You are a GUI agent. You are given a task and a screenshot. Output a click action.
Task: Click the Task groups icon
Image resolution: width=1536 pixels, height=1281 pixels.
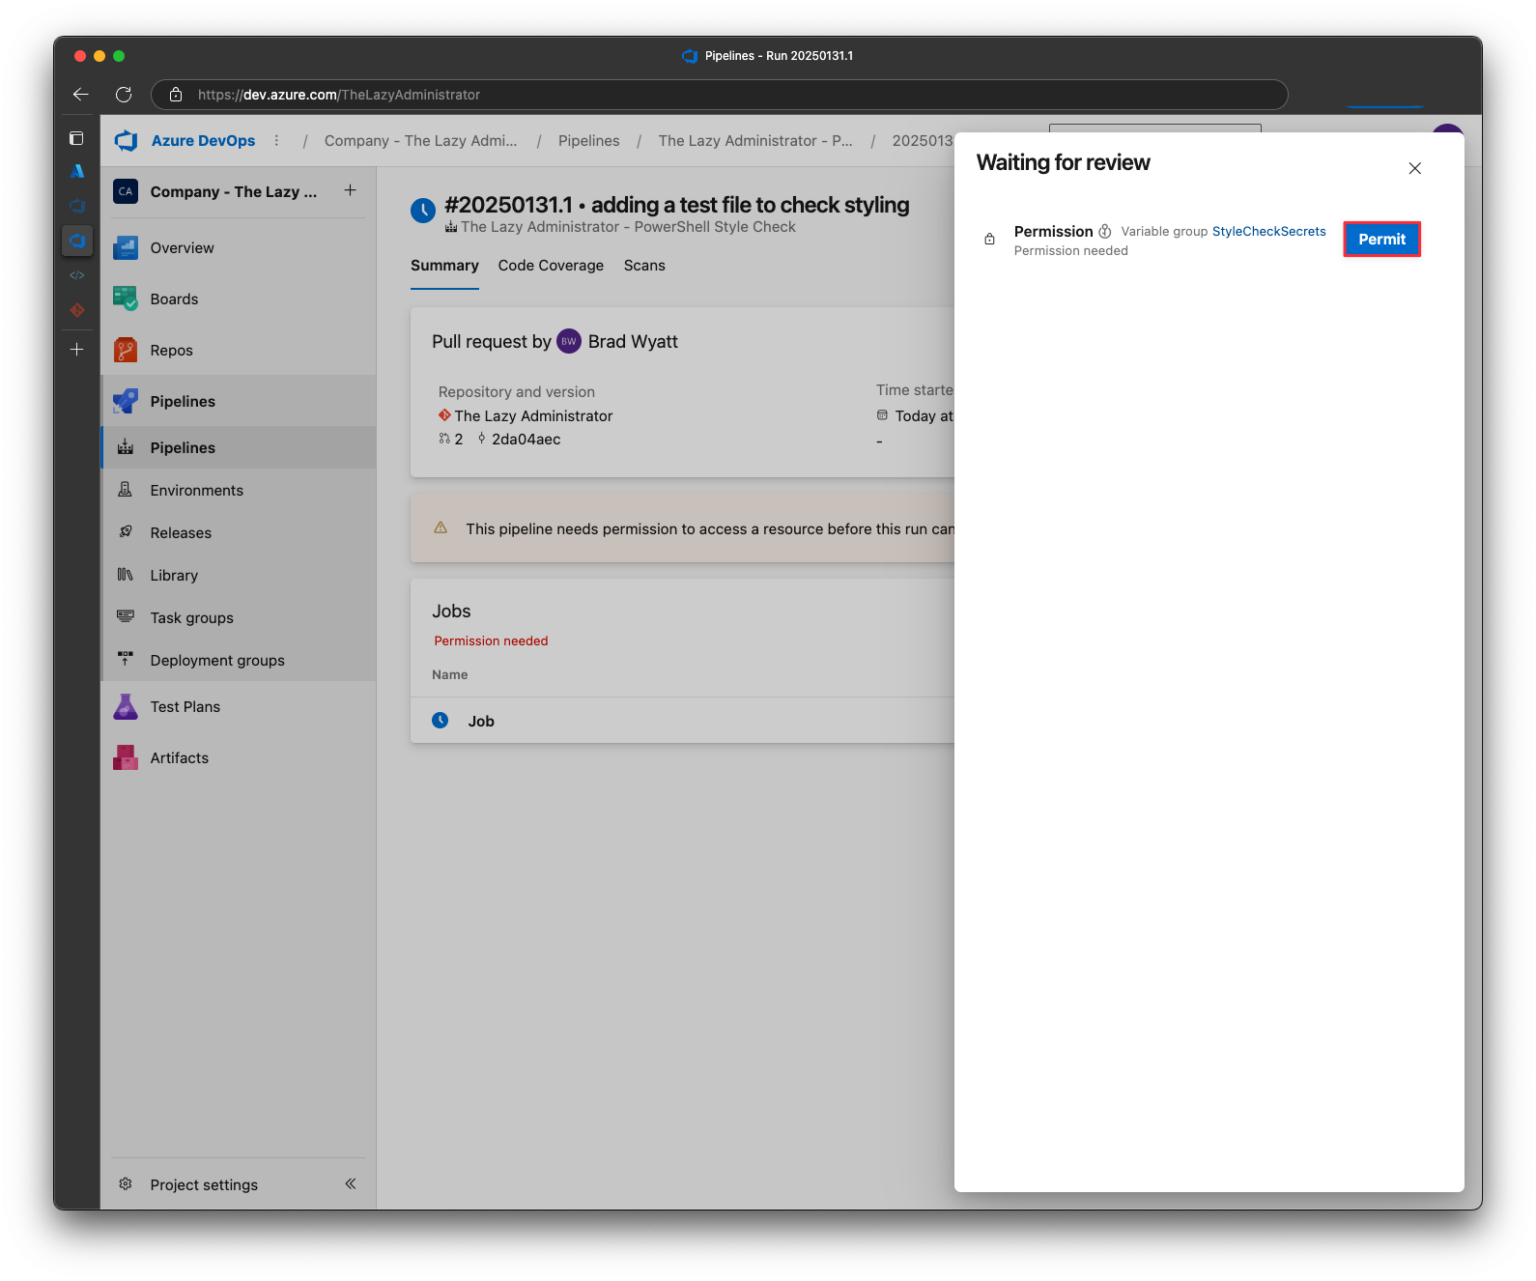(x=125, y=616)
